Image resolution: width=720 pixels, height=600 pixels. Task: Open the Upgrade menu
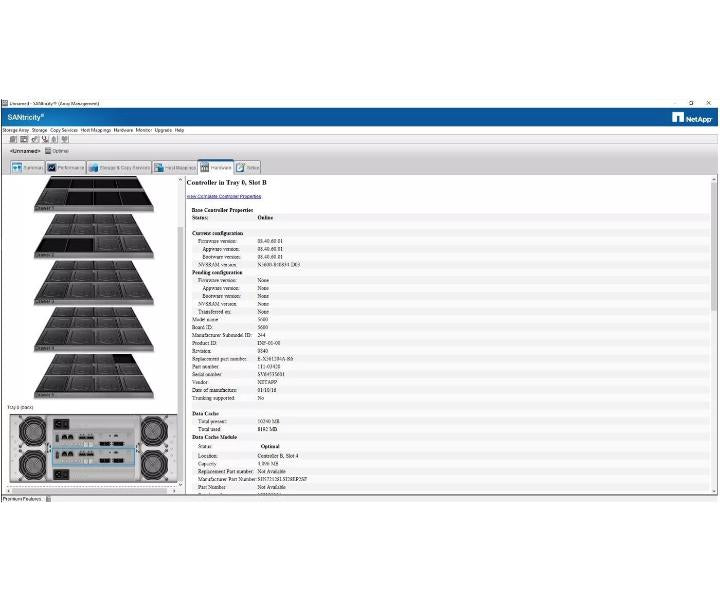coord(163,130)
